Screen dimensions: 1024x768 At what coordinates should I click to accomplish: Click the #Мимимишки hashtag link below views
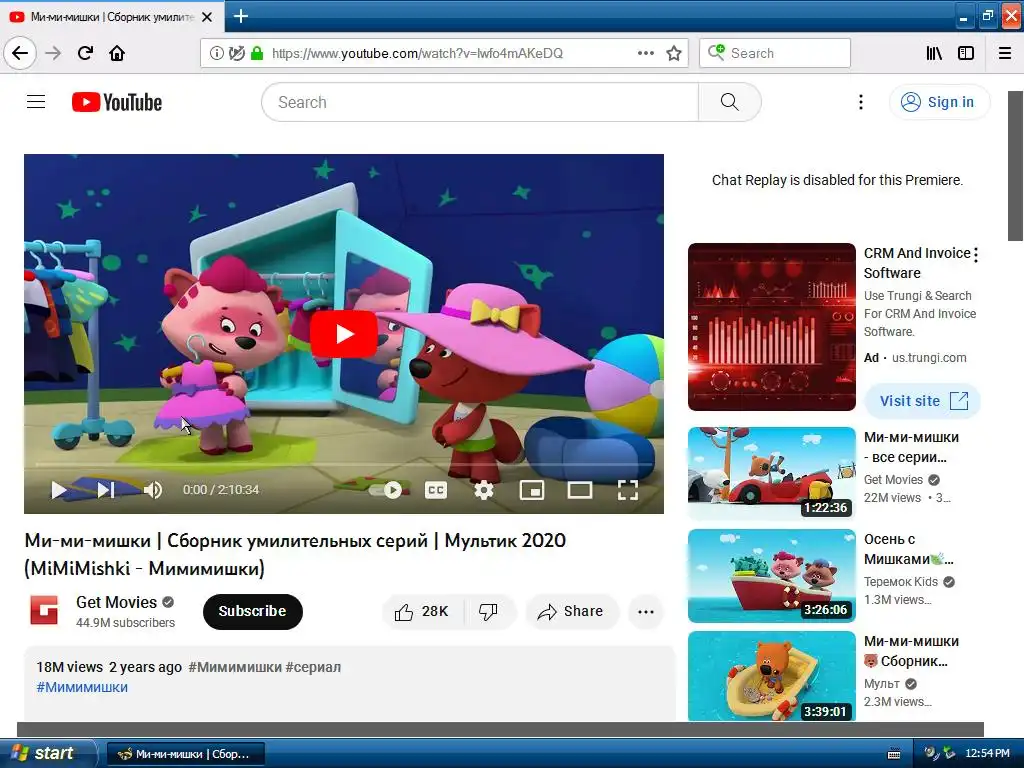(82, 687)
